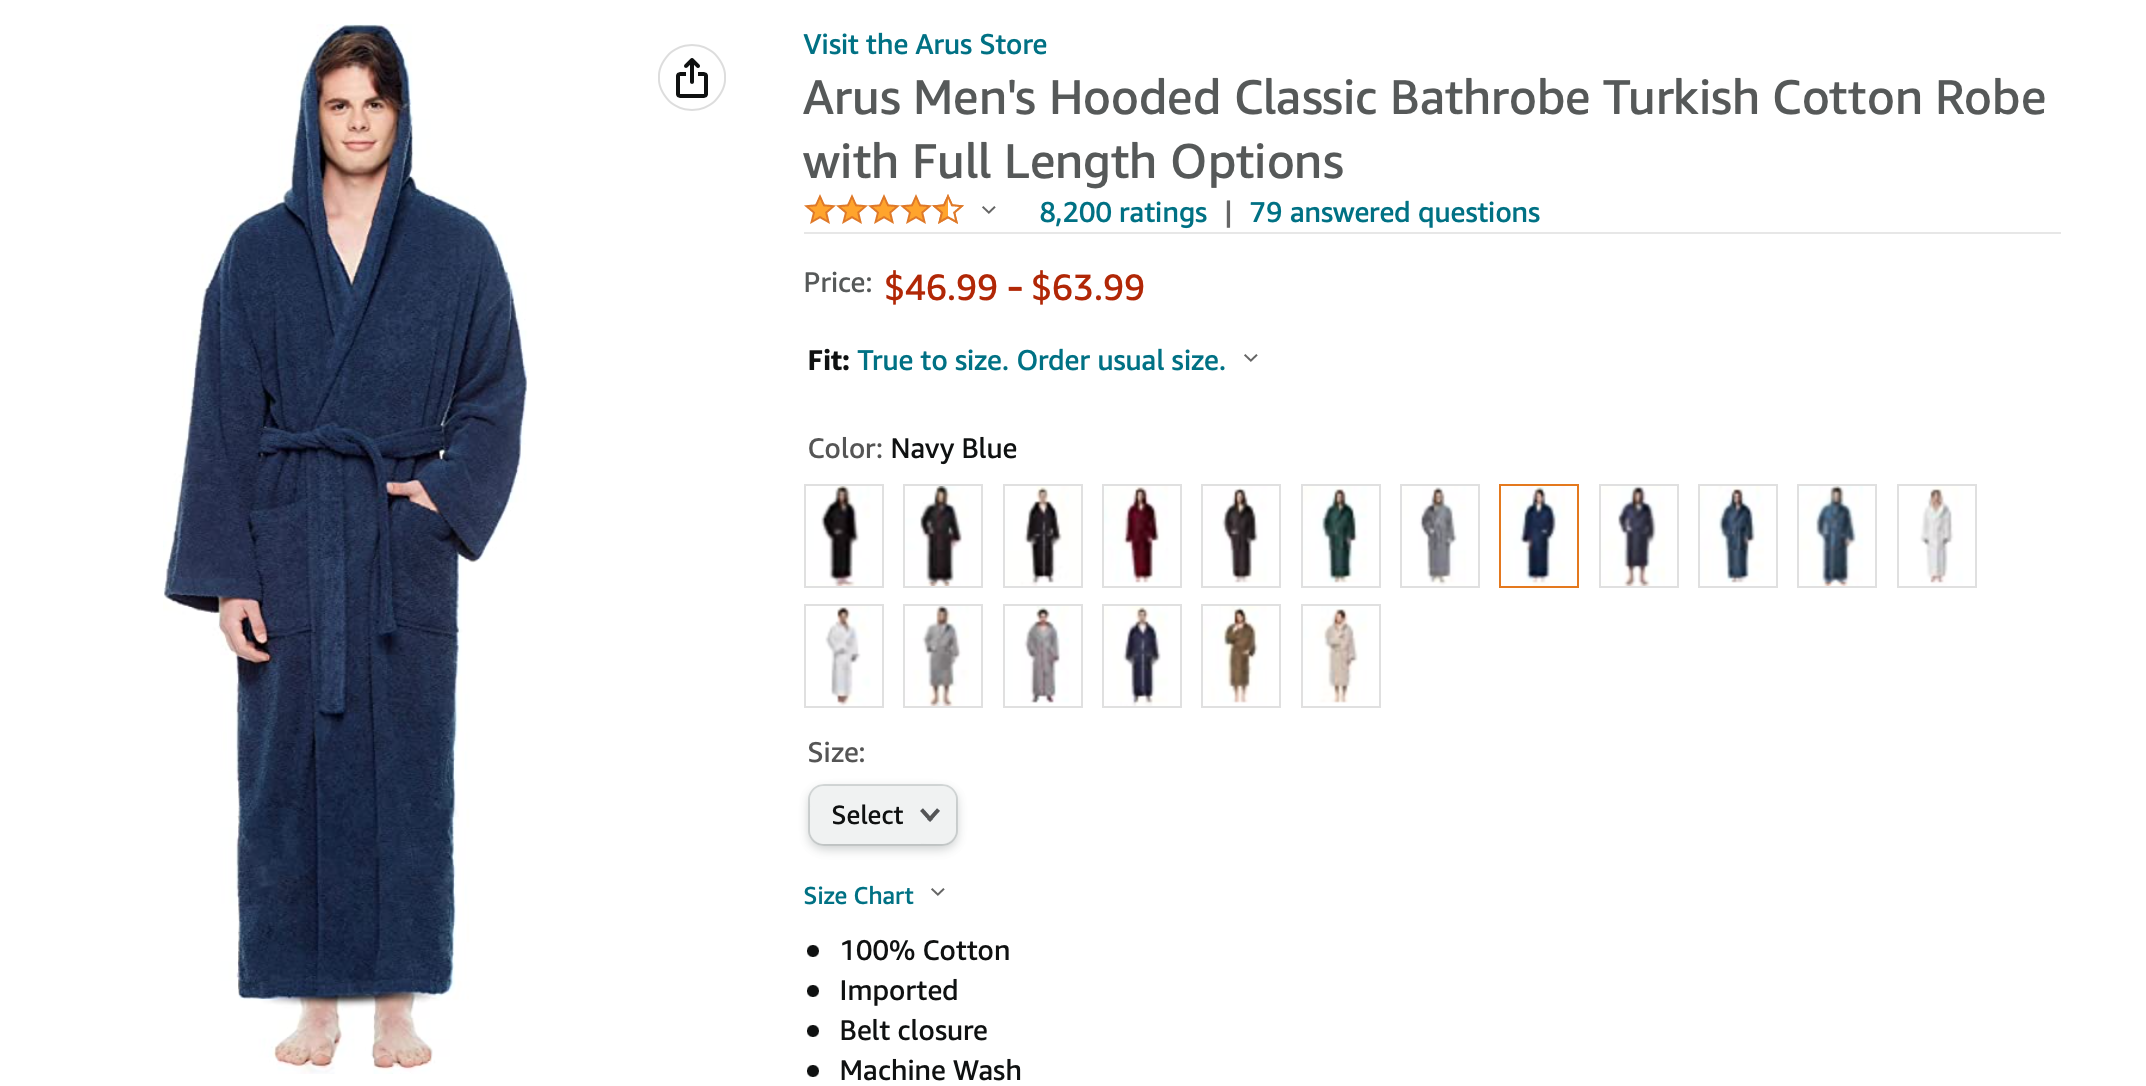Select the white robe swatch starting second row
The width and height of the screenshot is (2146, 1086).
844,656
